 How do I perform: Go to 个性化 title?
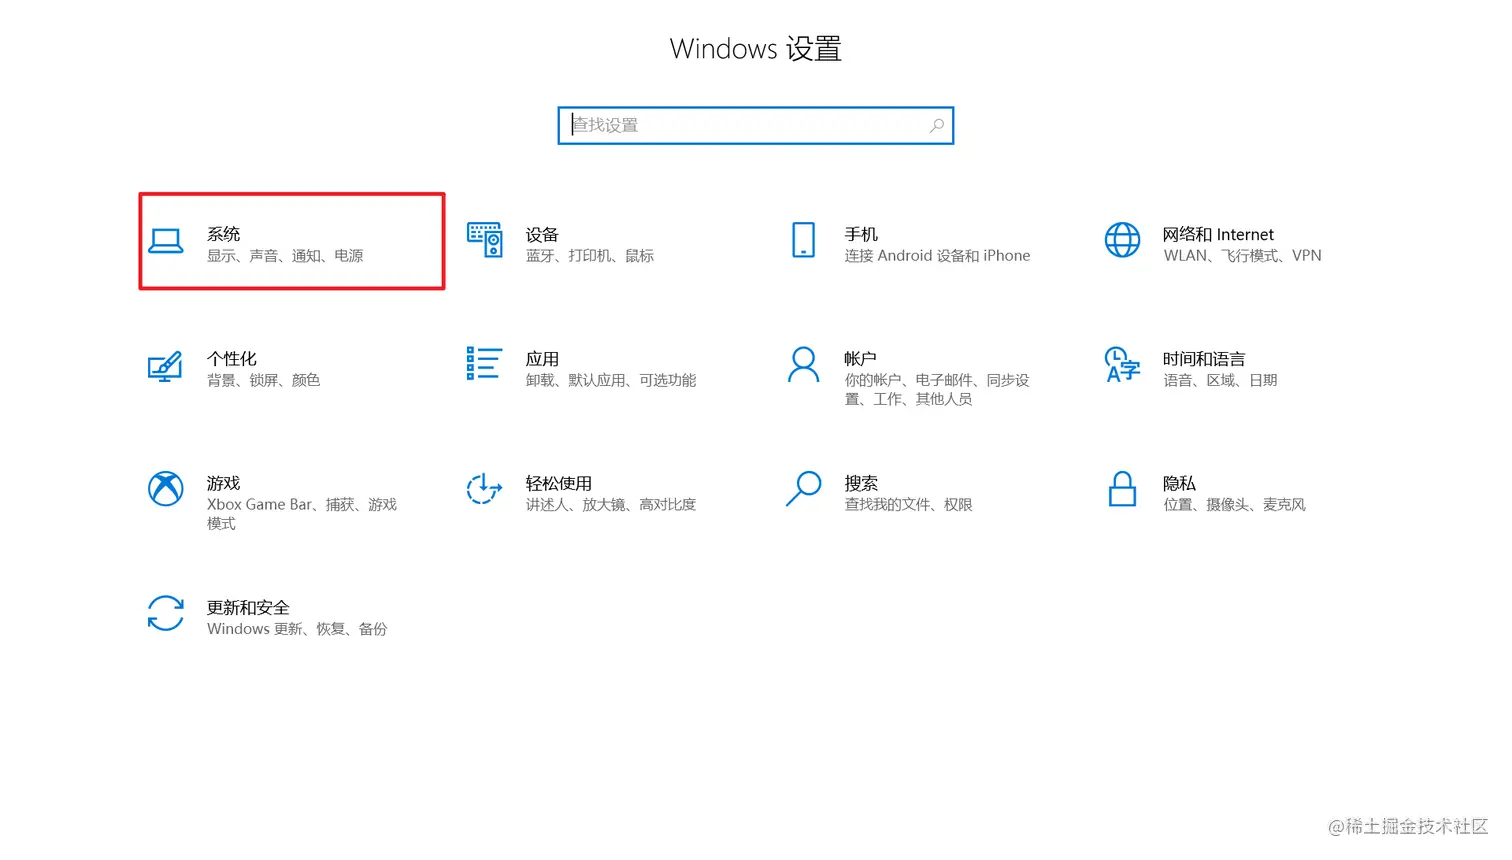(232, 359)
